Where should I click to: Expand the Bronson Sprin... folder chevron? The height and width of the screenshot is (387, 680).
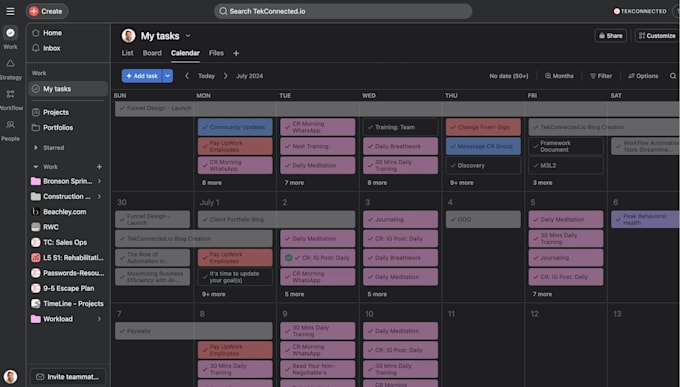[x=99, y=181]
